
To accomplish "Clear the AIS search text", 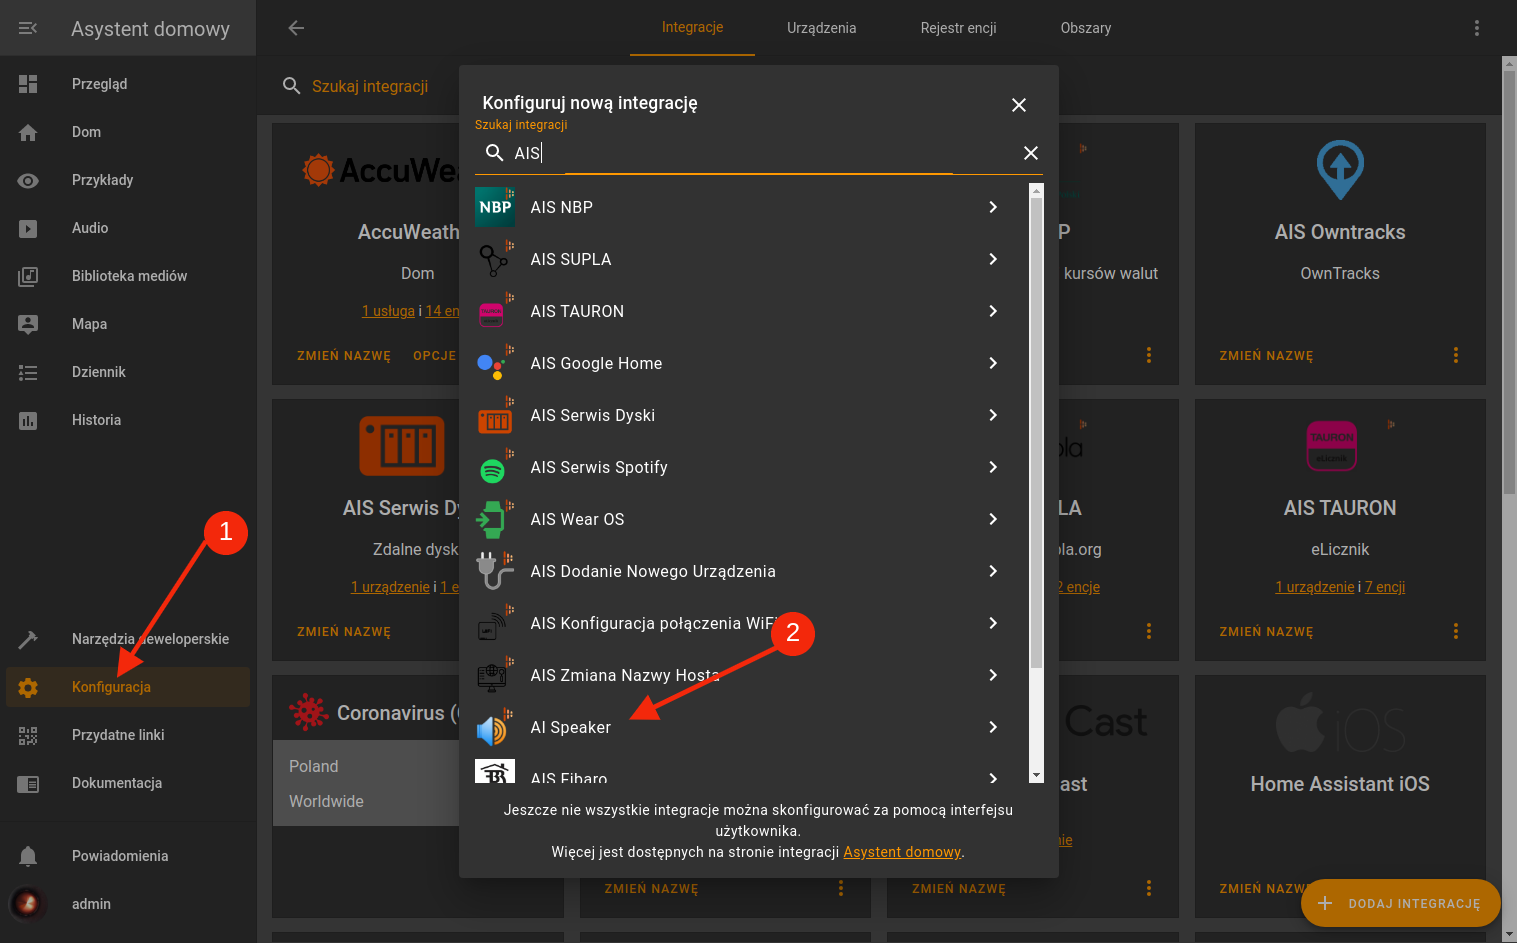I will pos(1031,153).
